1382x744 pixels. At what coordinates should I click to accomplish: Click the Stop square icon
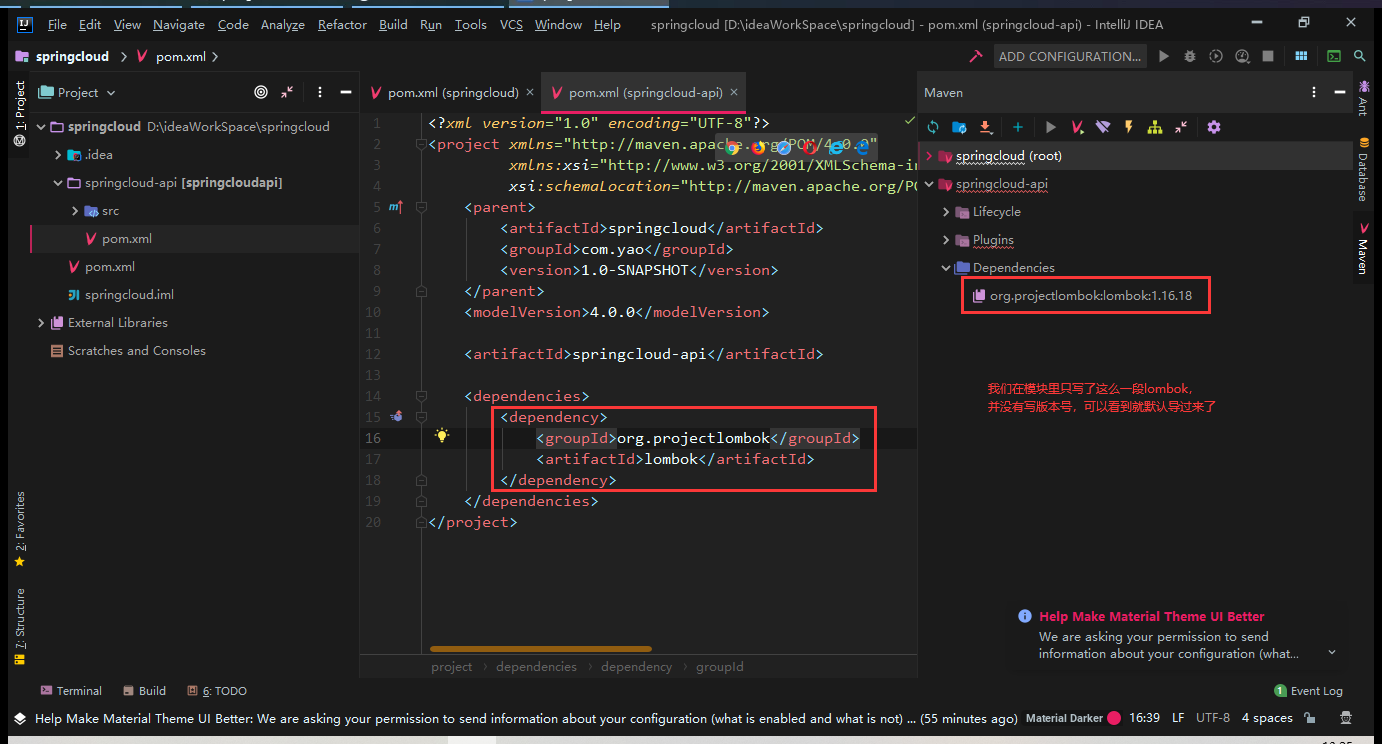click(1268, 56)
